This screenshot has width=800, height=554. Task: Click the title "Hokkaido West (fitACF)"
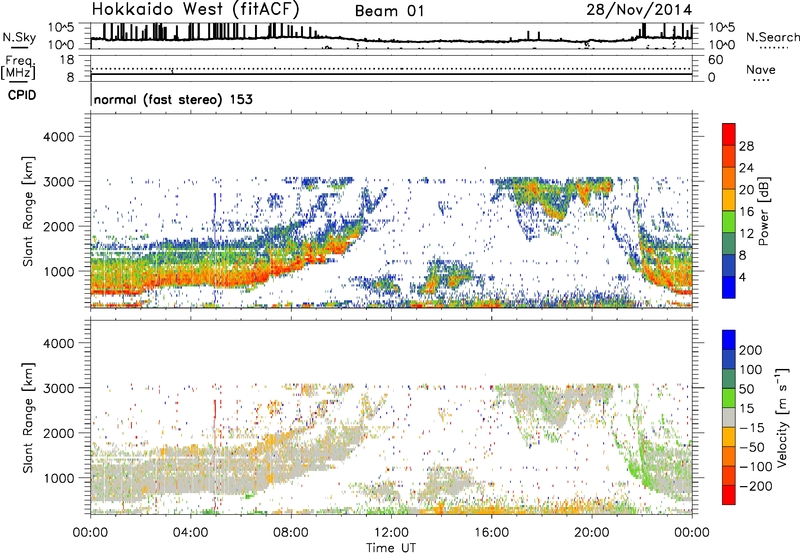[x=195, y=9]
